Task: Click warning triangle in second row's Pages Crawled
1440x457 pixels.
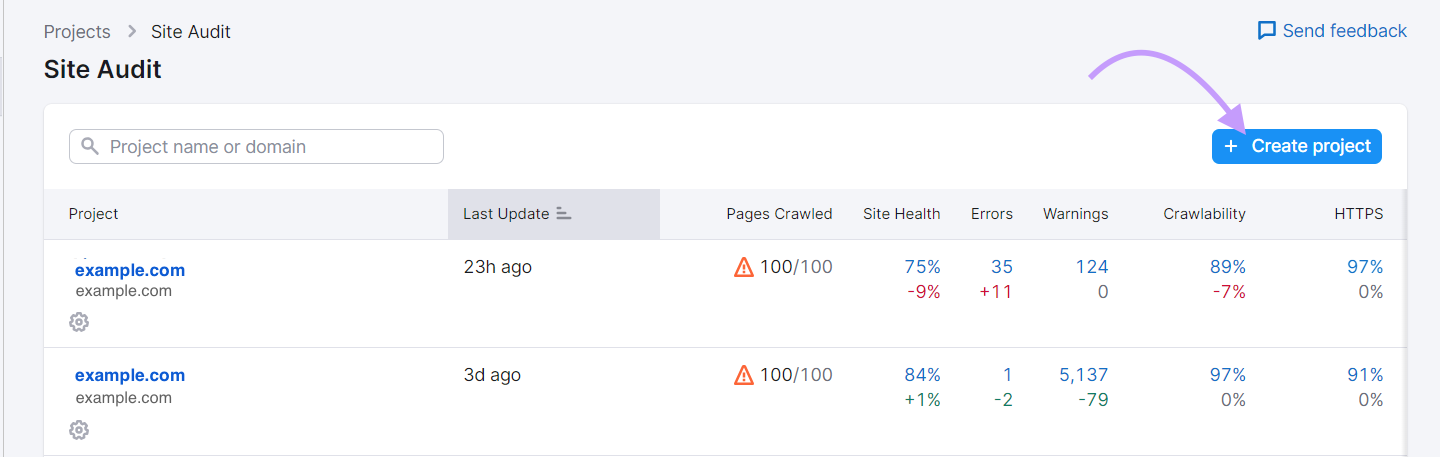Action: pyautogui.click(x=743, y=375)
